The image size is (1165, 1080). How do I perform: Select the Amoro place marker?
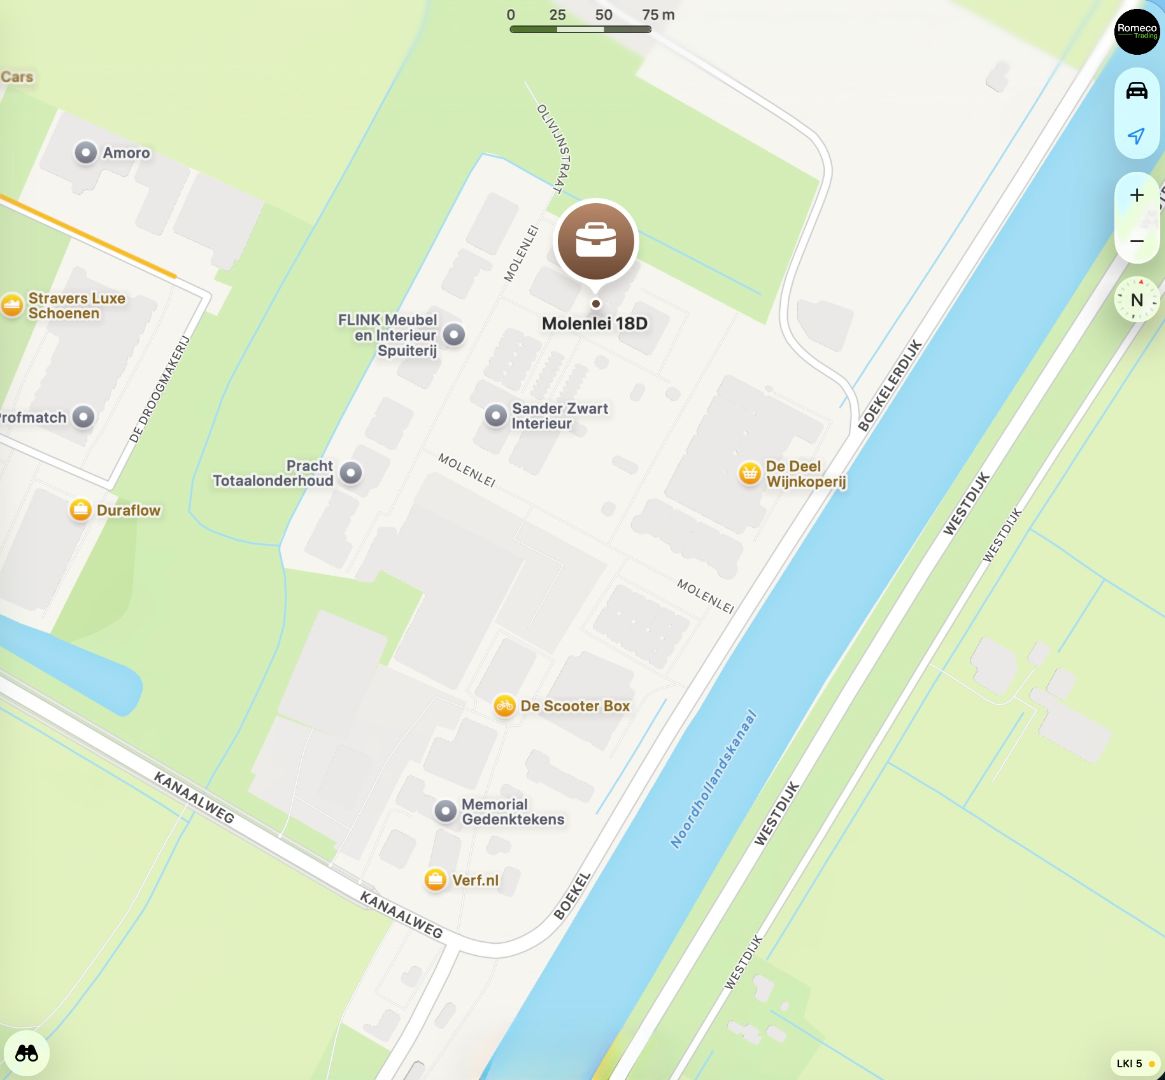(85, 152)
